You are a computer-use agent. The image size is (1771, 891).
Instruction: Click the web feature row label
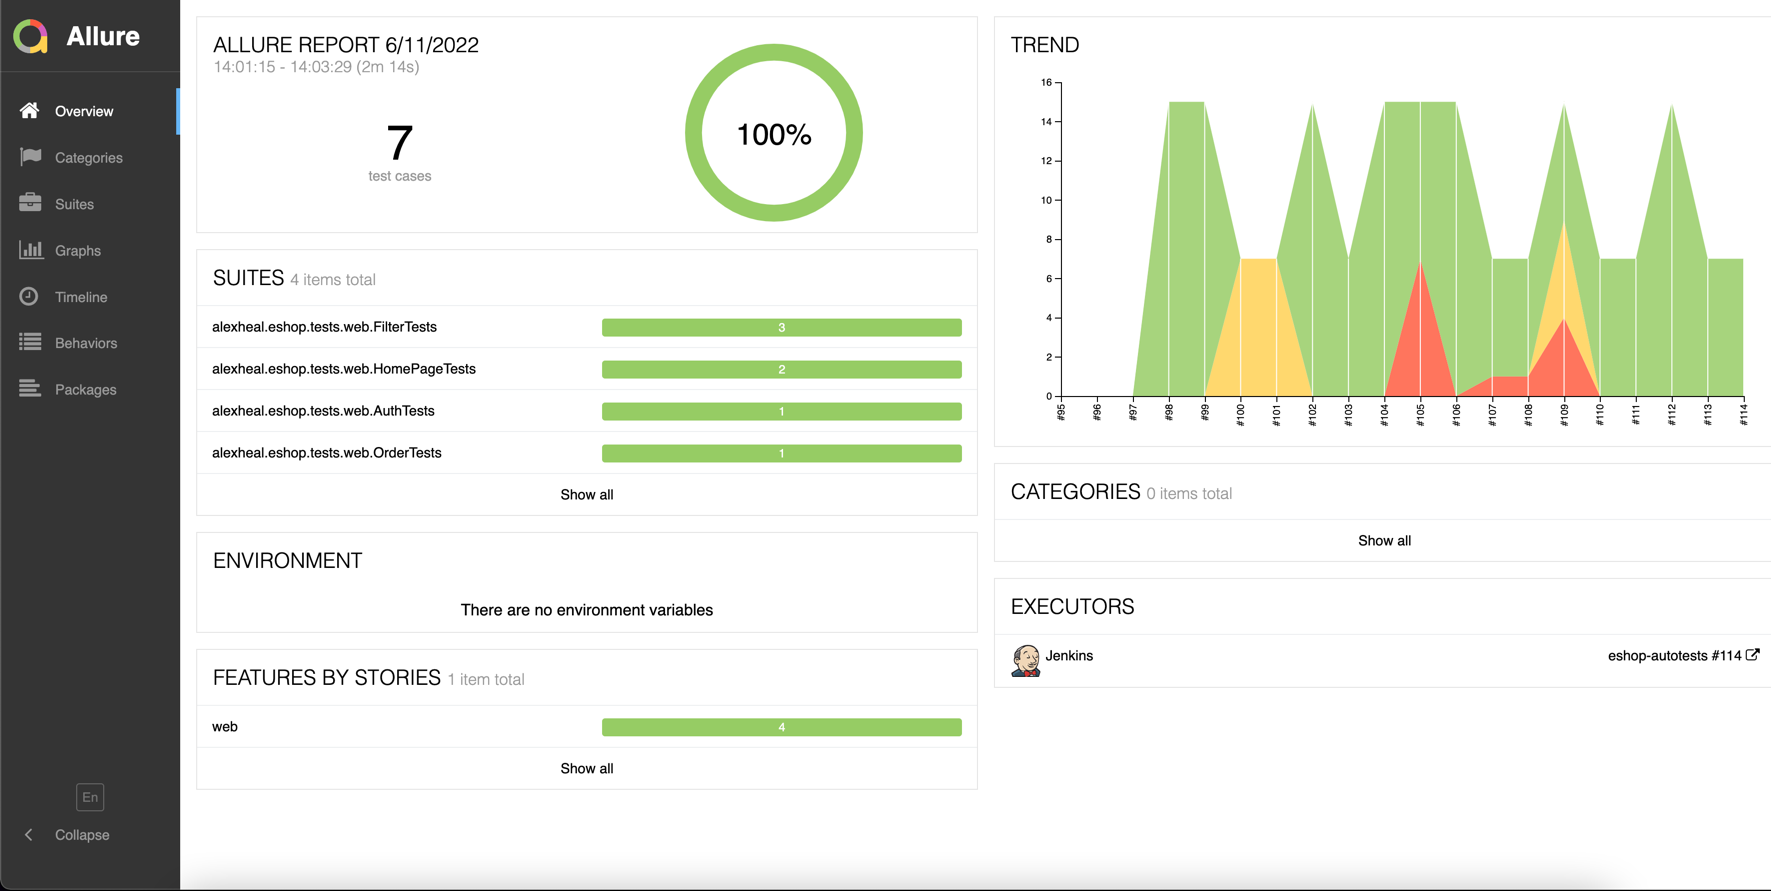[225, 727]
